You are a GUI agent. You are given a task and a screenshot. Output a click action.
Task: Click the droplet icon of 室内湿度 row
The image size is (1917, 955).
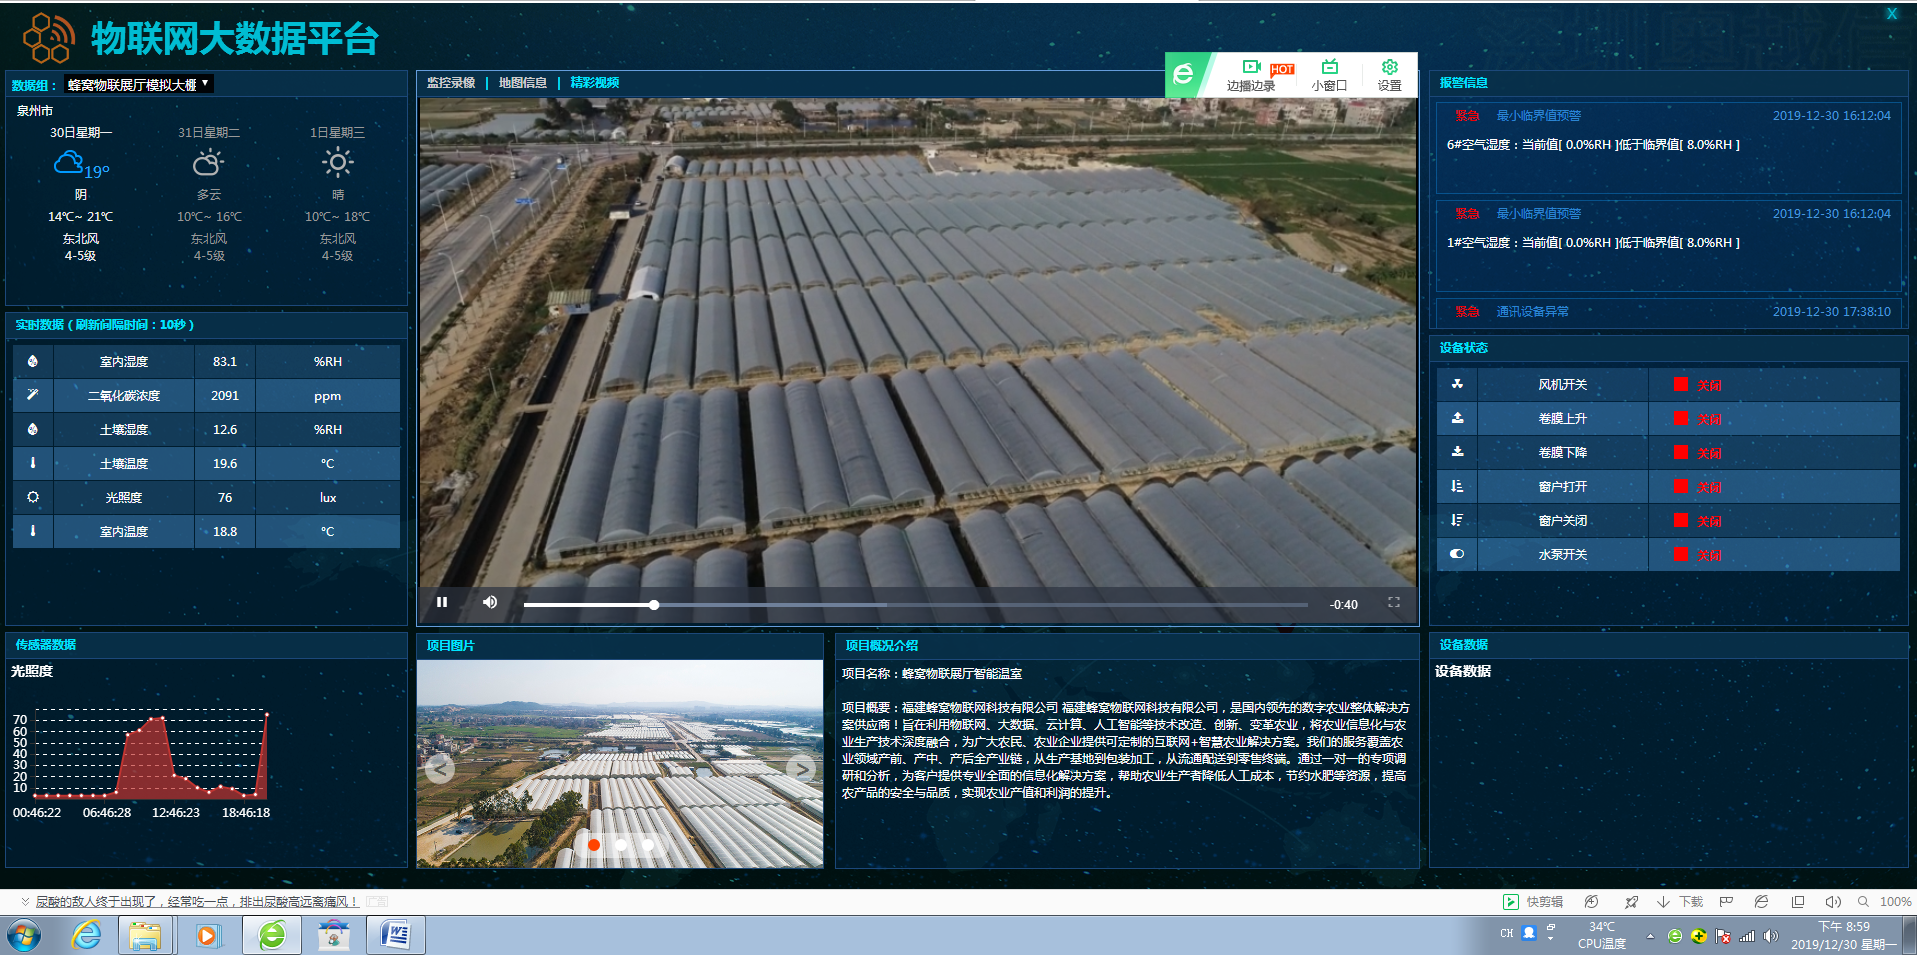click(x=33, y=361)
